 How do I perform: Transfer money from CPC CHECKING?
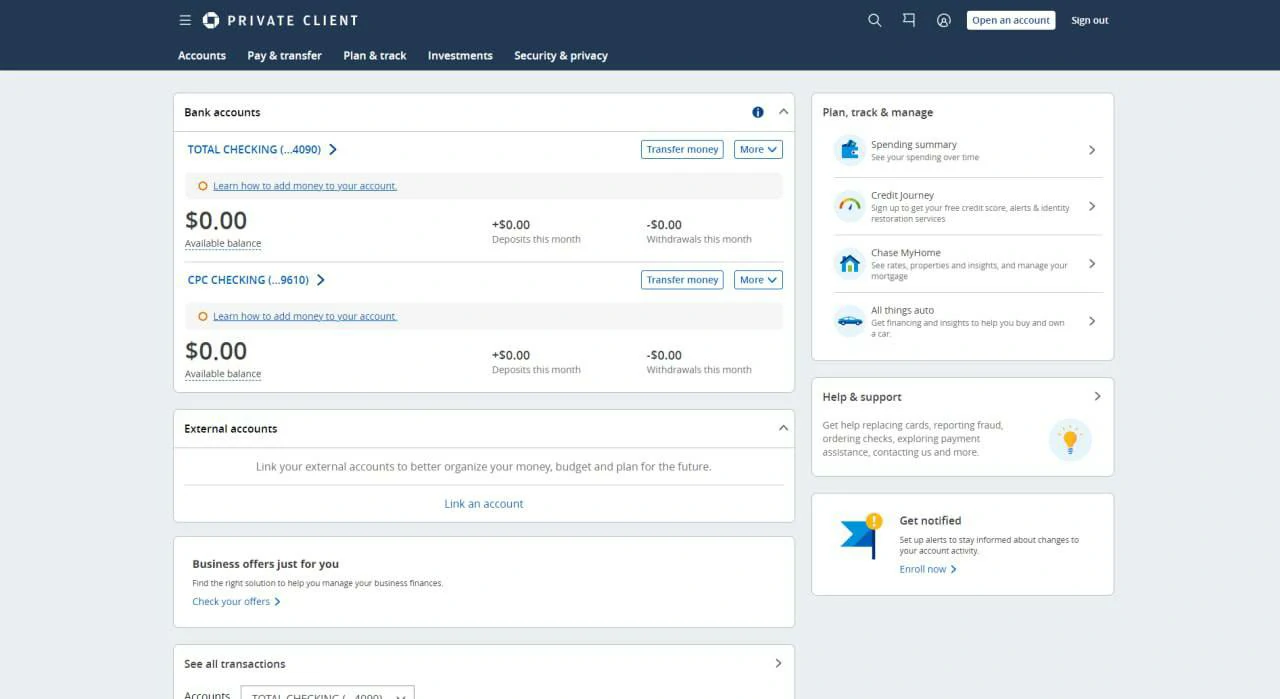682,280
